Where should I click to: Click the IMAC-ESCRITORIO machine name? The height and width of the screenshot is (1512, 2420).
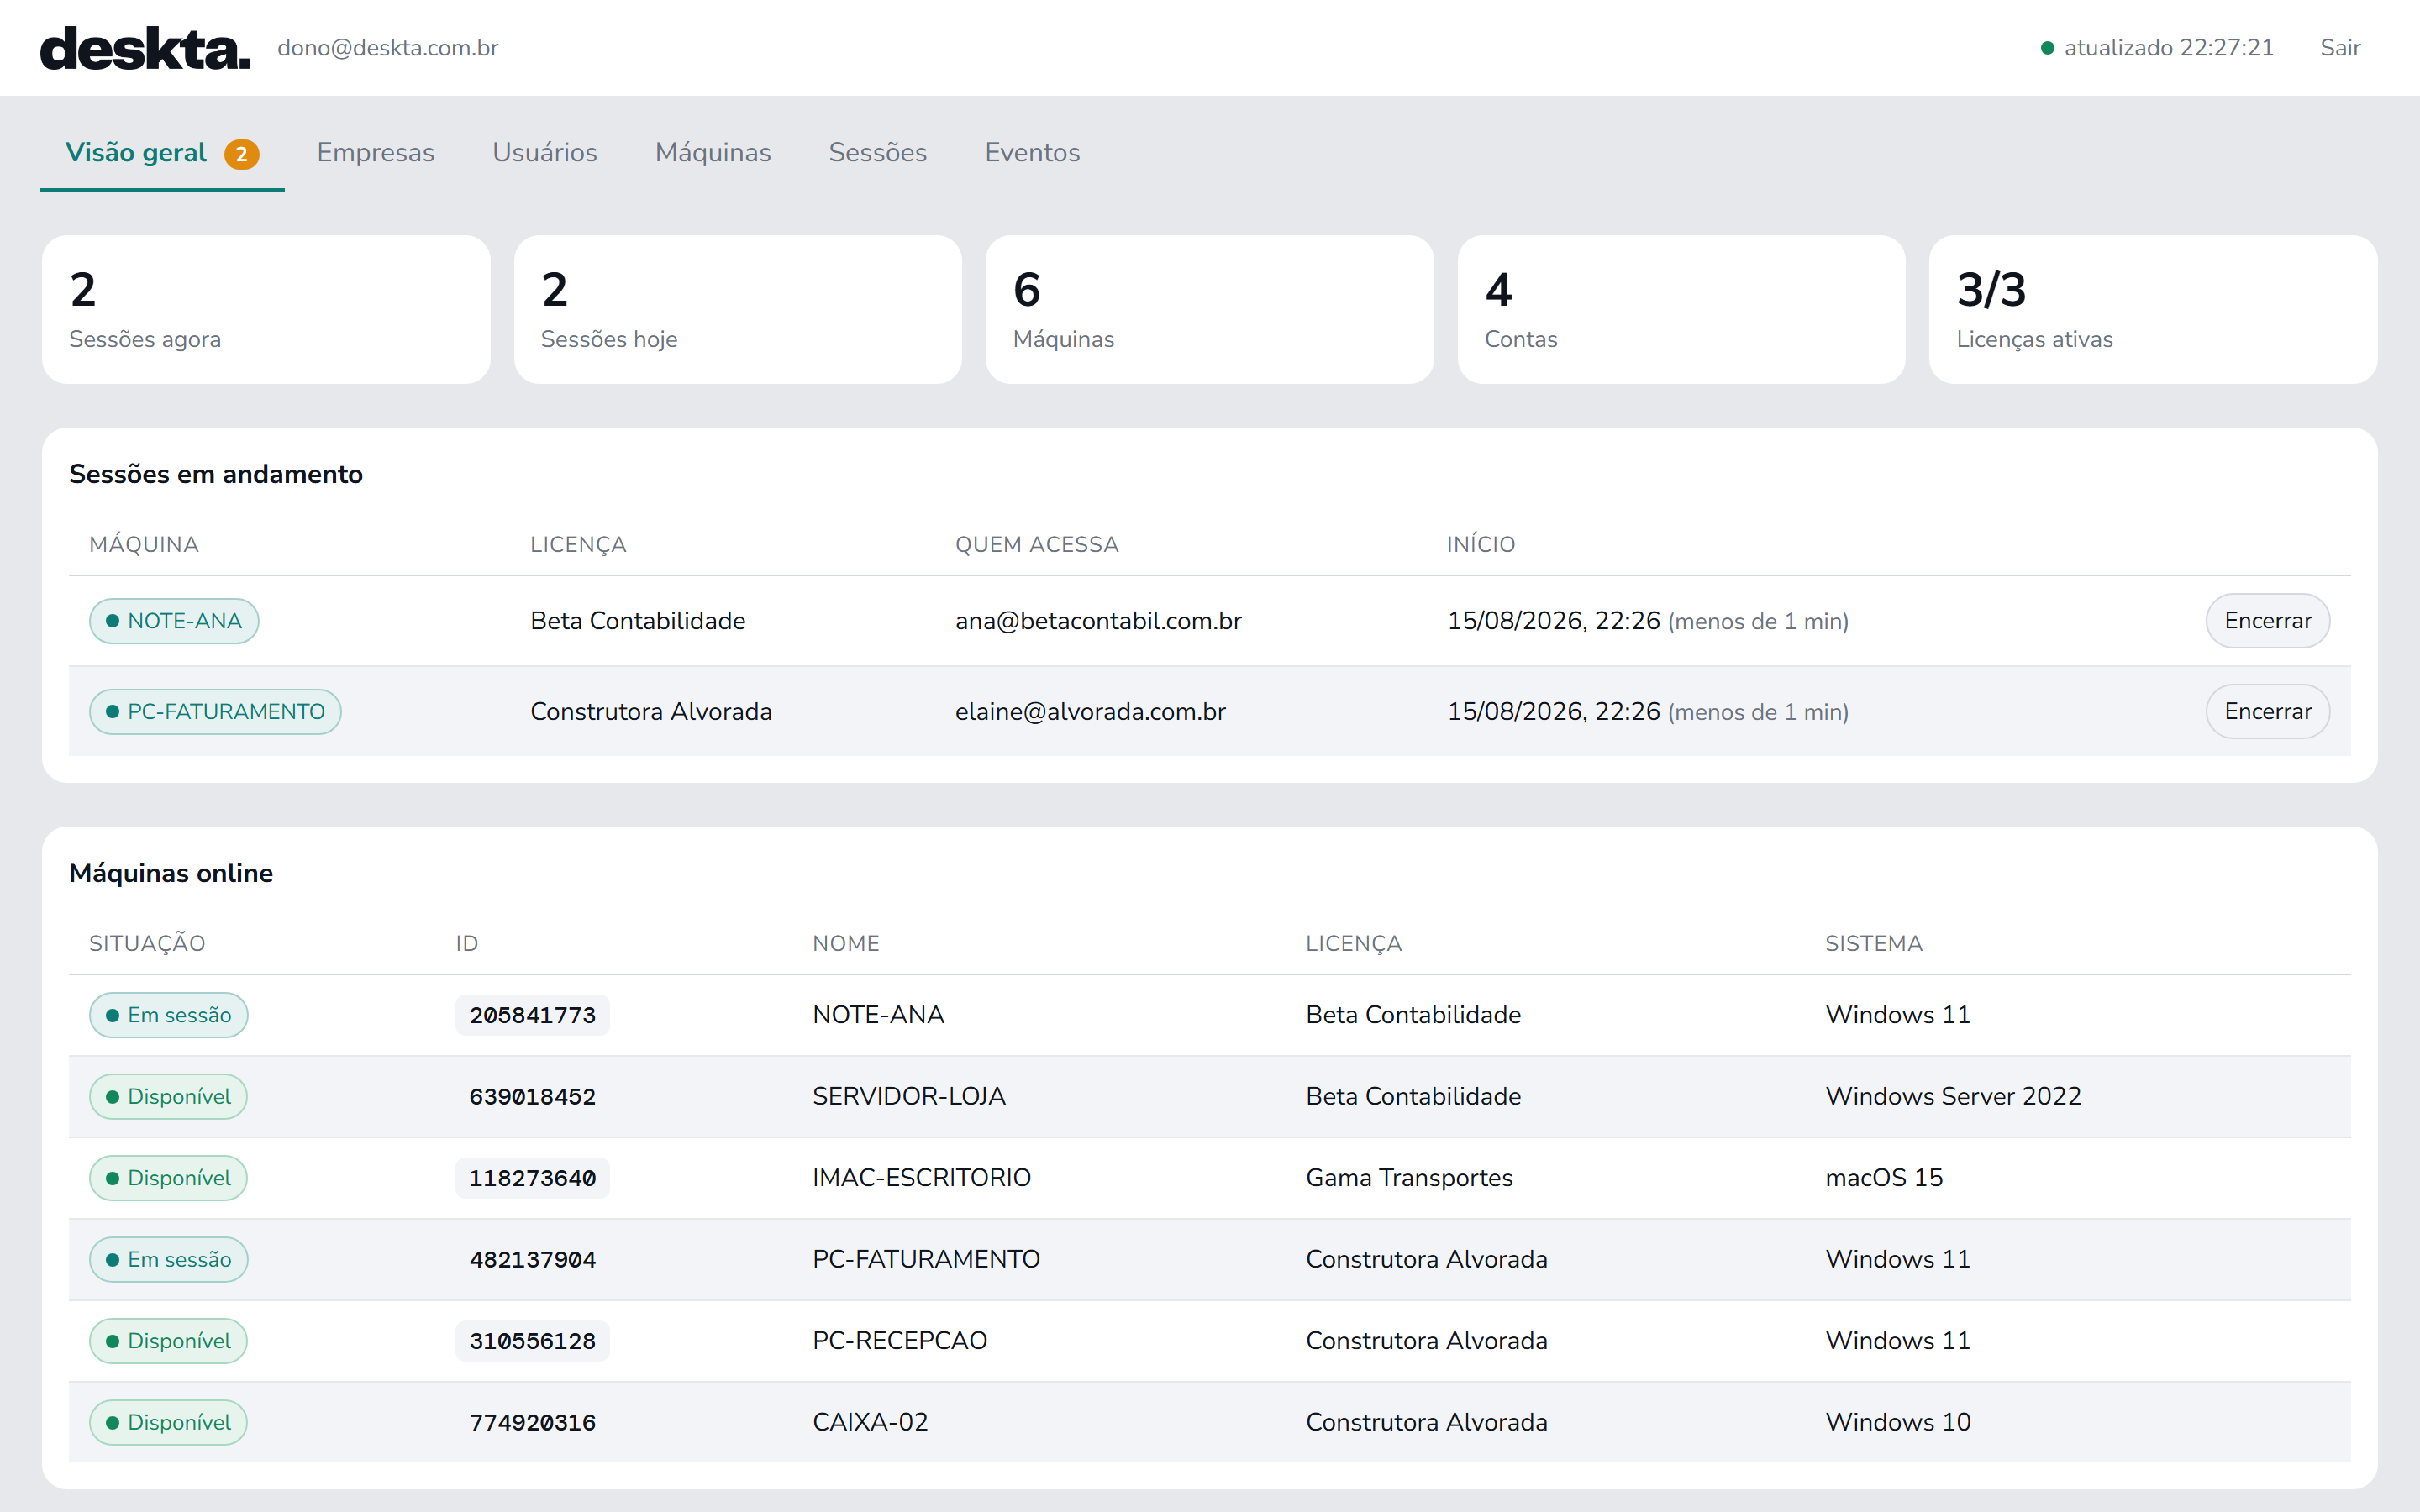921,1178
